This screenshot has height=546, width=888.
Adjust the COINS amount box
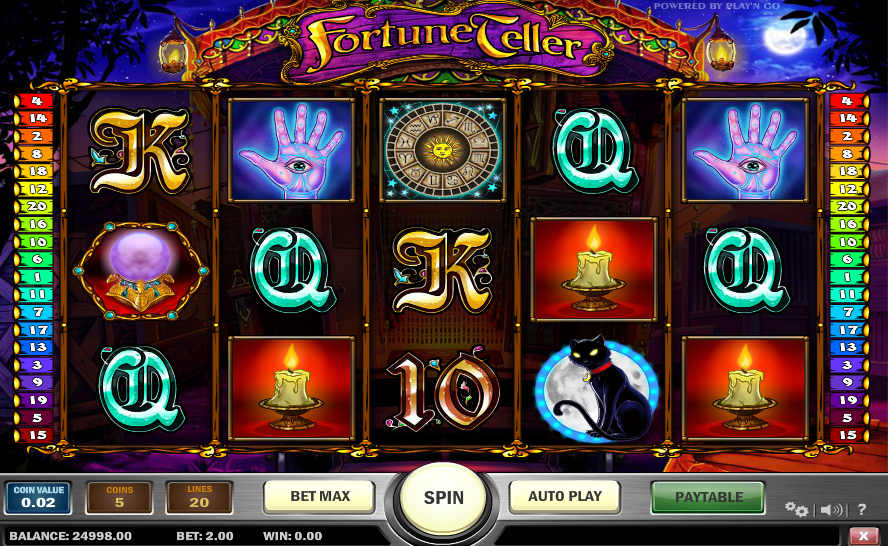coord(119,497)
